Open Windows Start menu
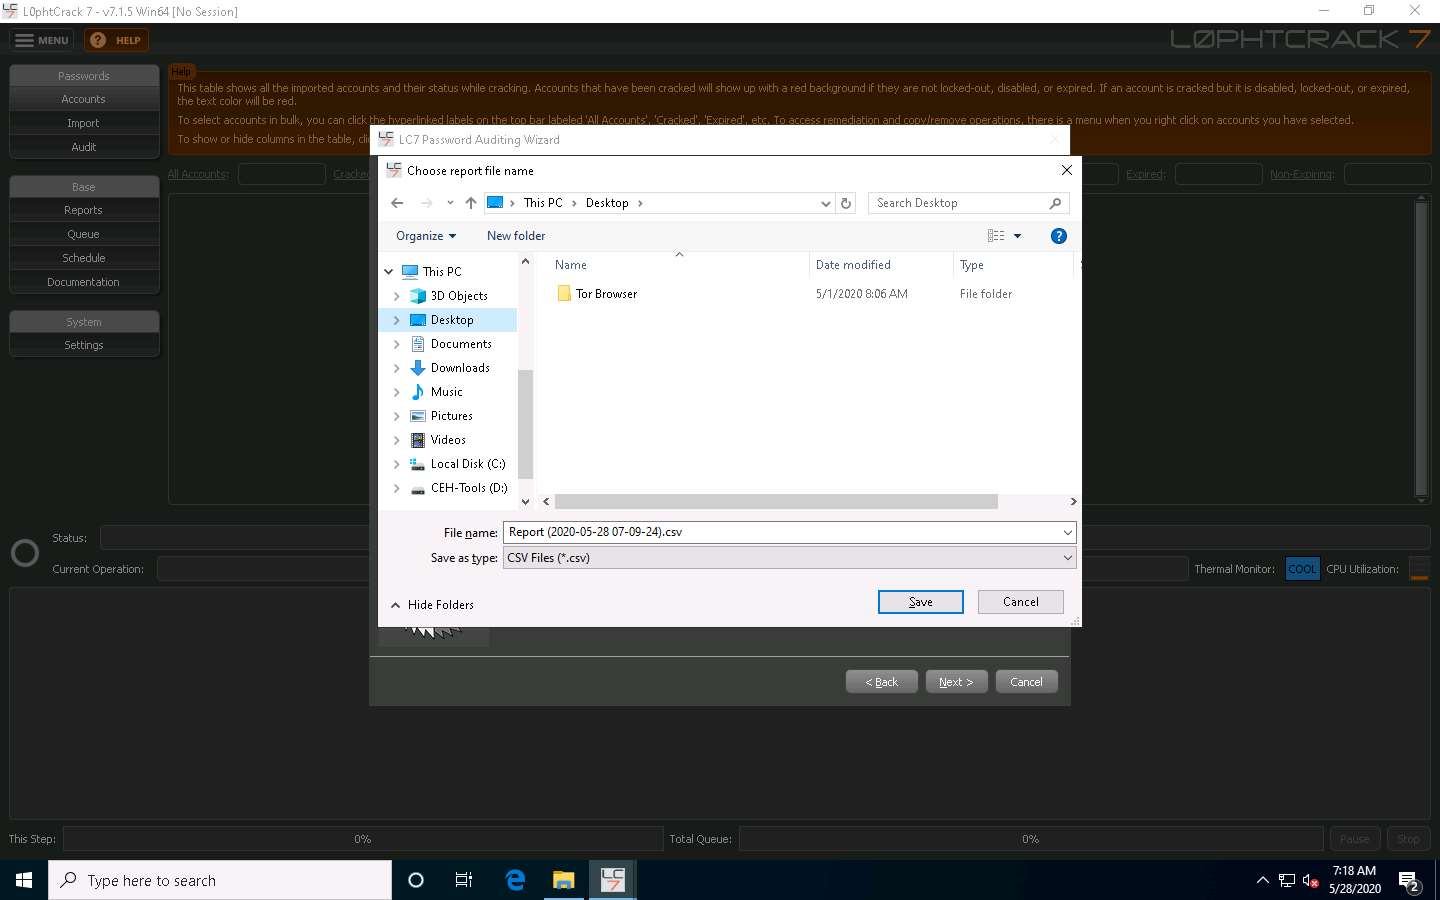 24,880
